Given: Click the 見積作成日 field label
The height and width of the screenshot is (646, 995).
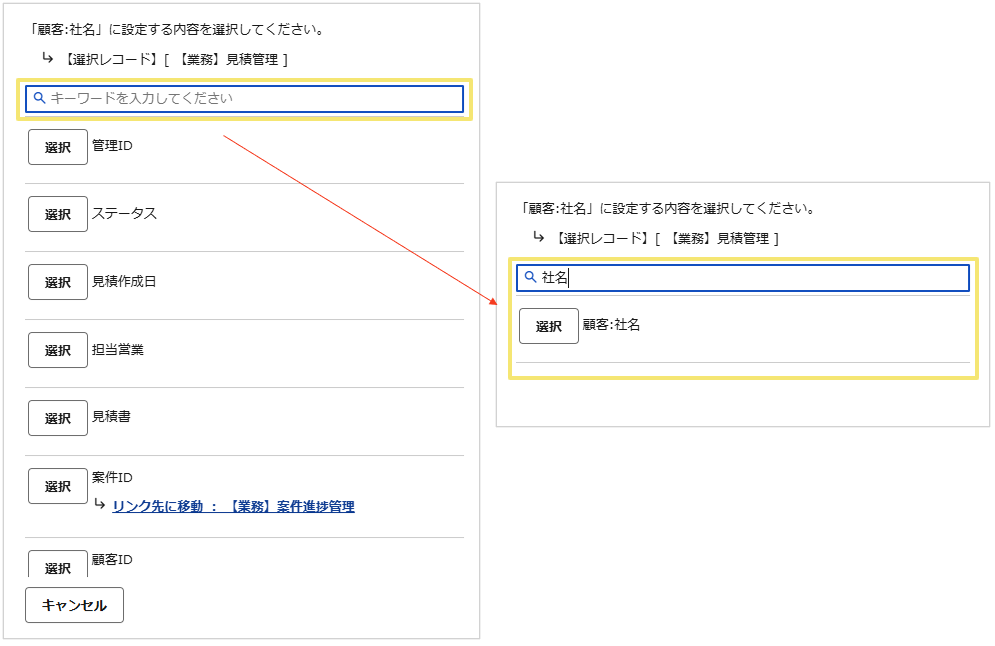Looking at the screenshot, I should click(x=124, y=281).
